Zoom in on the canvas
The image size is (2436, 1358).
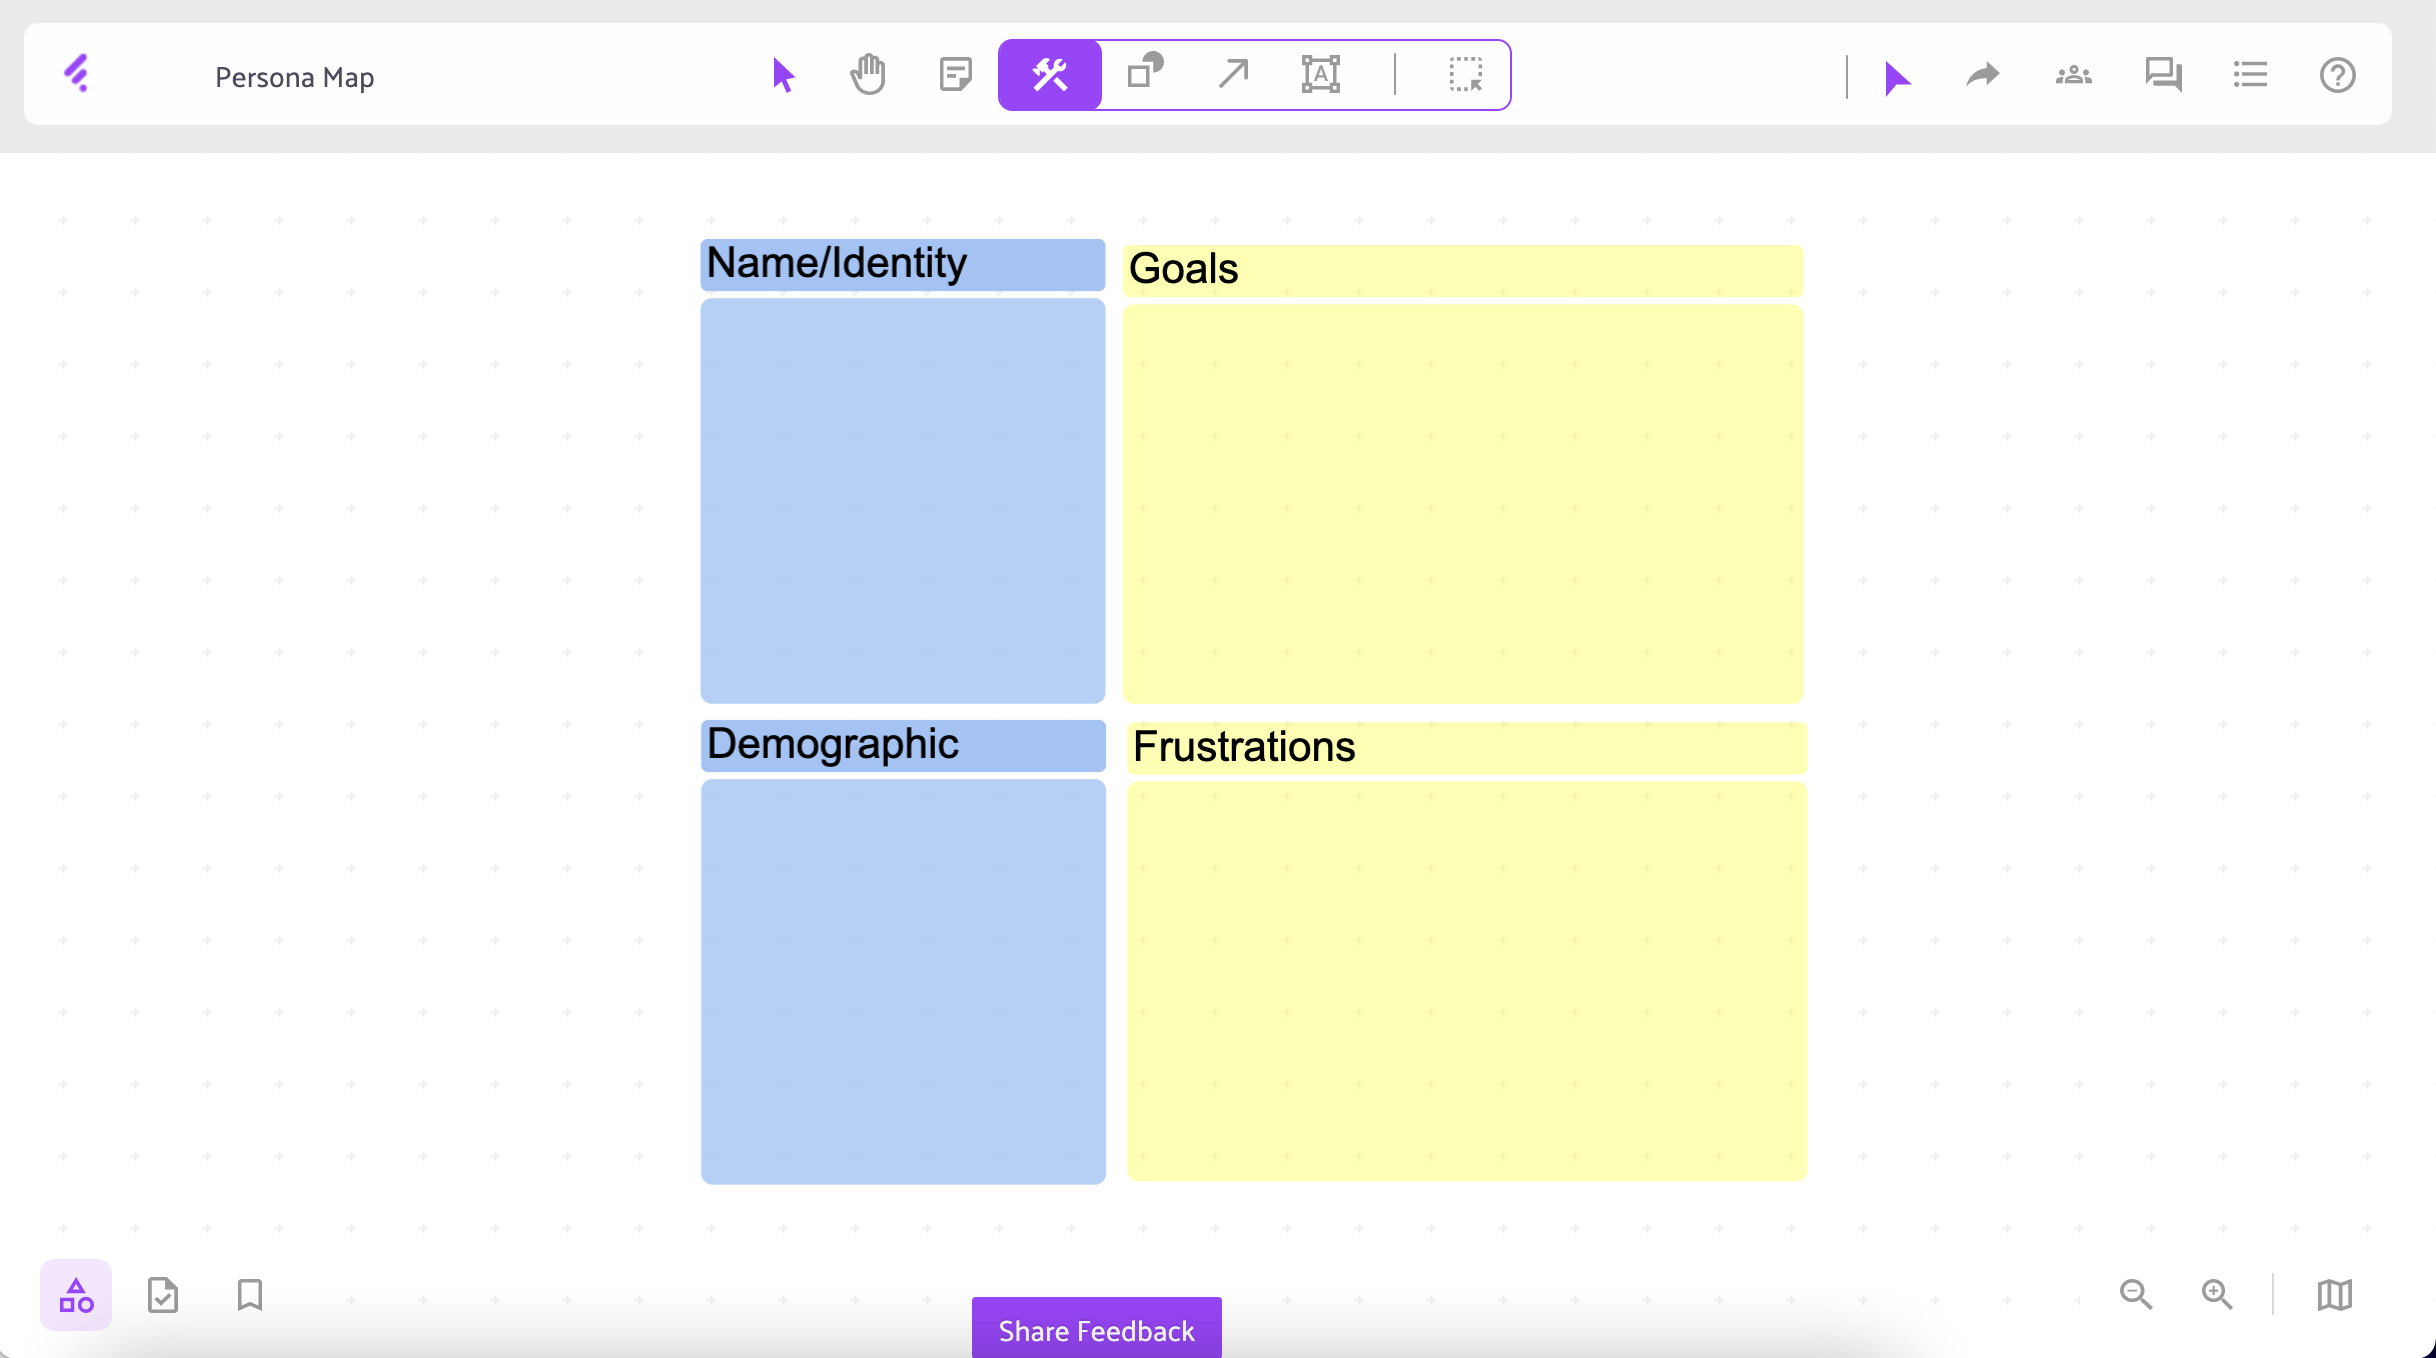[2217, 1295]
